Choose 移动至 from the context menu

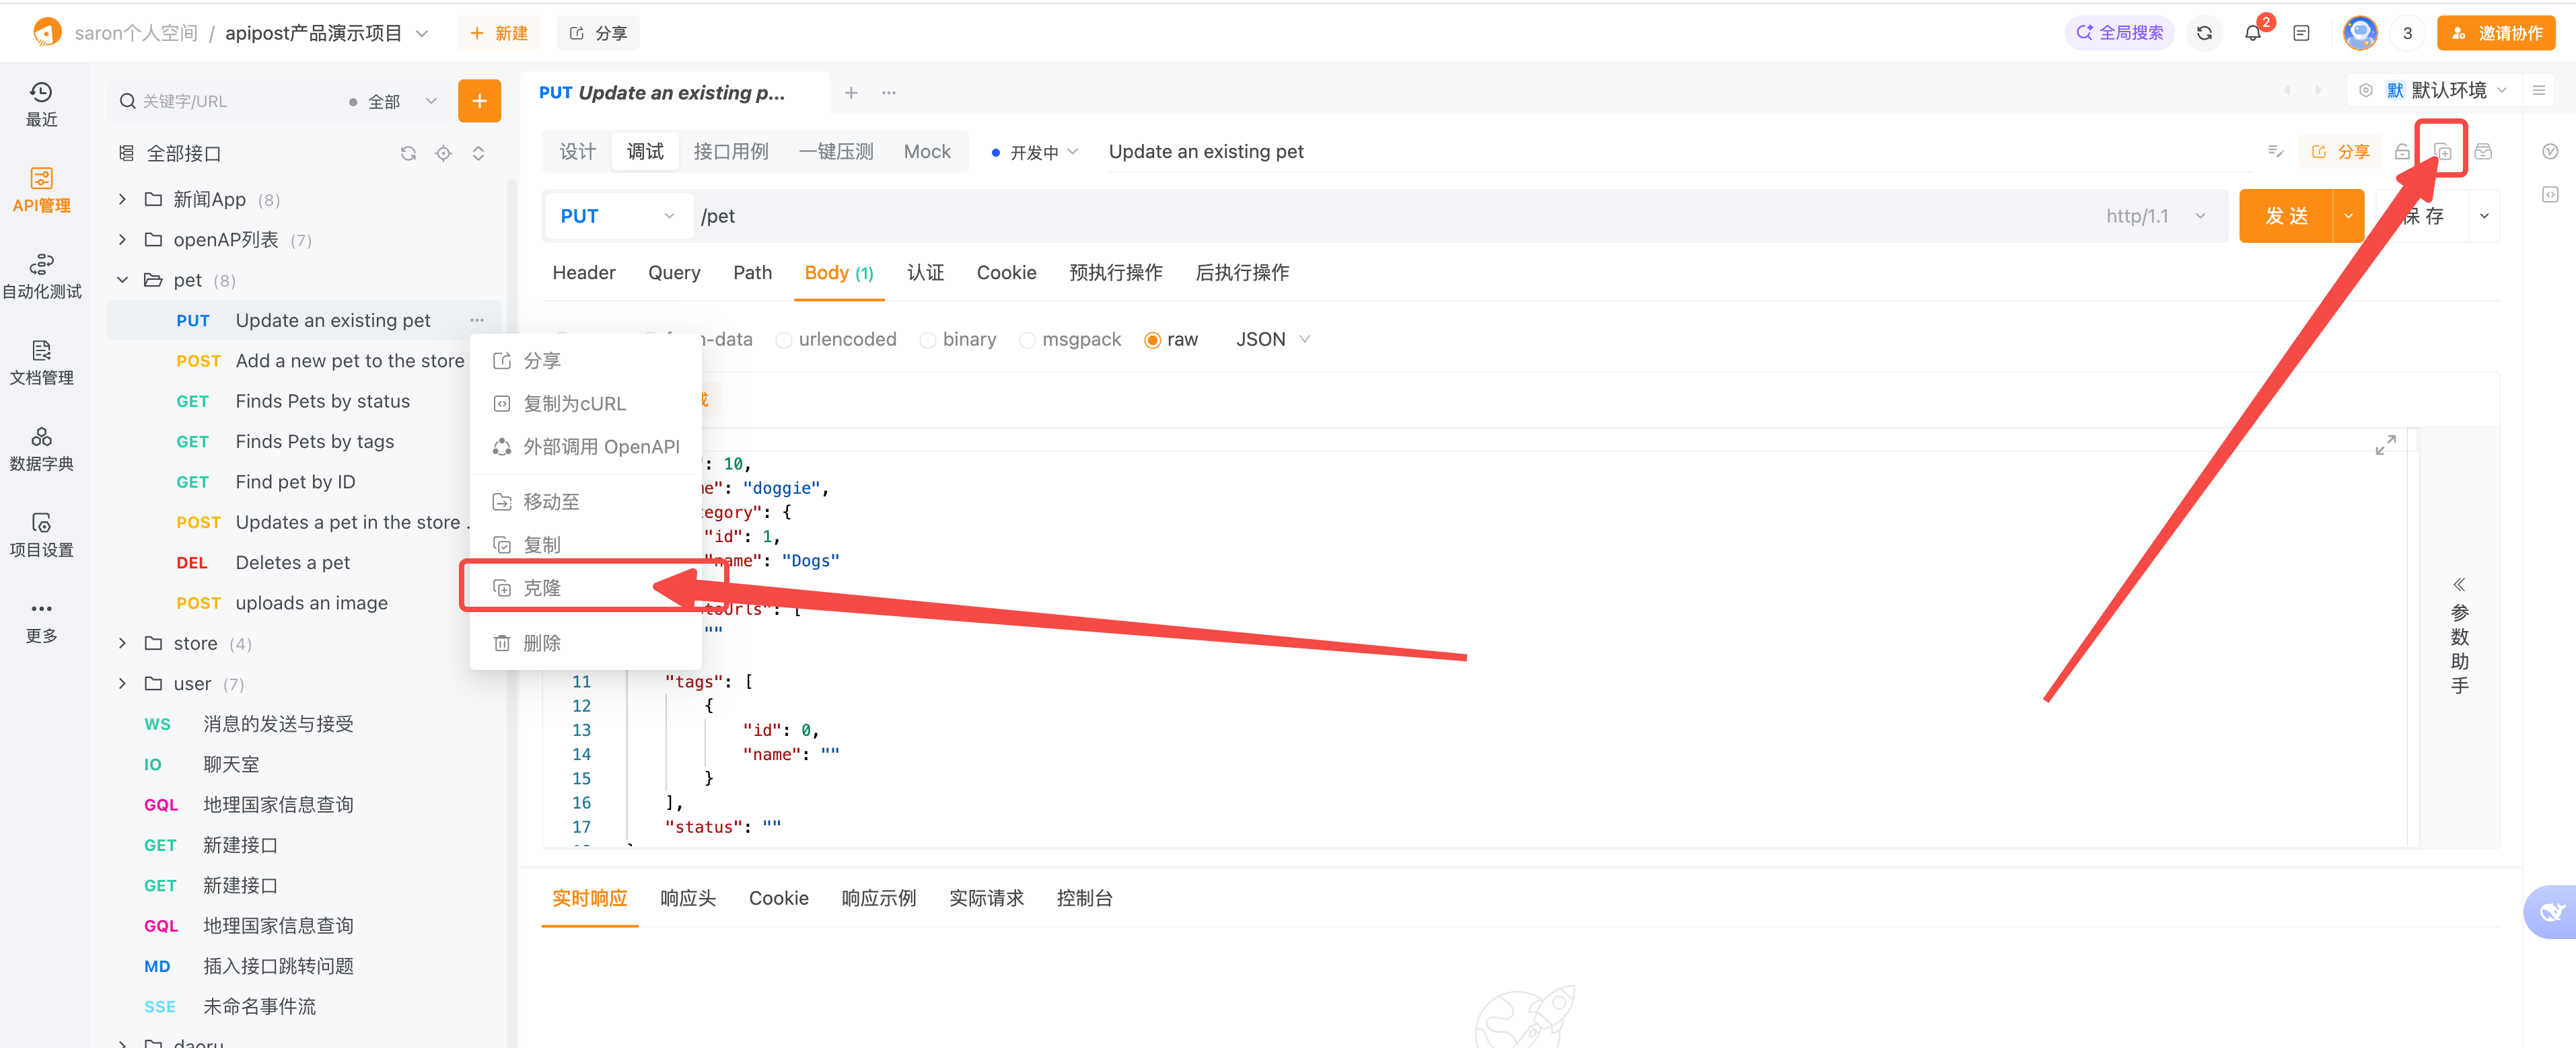click(x=586, y=501)
